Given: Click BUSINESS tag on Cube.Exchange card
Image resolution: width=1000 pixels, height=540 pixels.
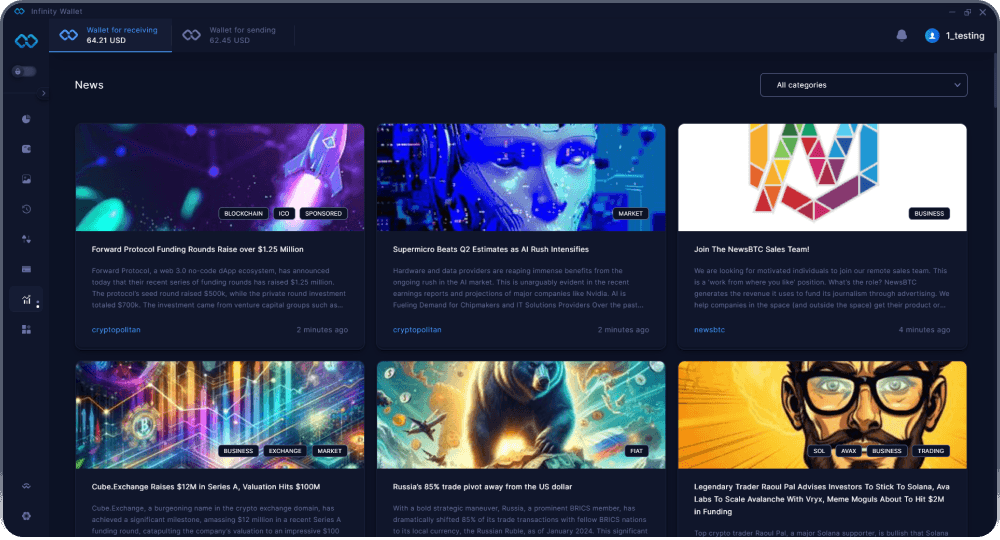Looking at the screenshot, I should click(238, 451).
